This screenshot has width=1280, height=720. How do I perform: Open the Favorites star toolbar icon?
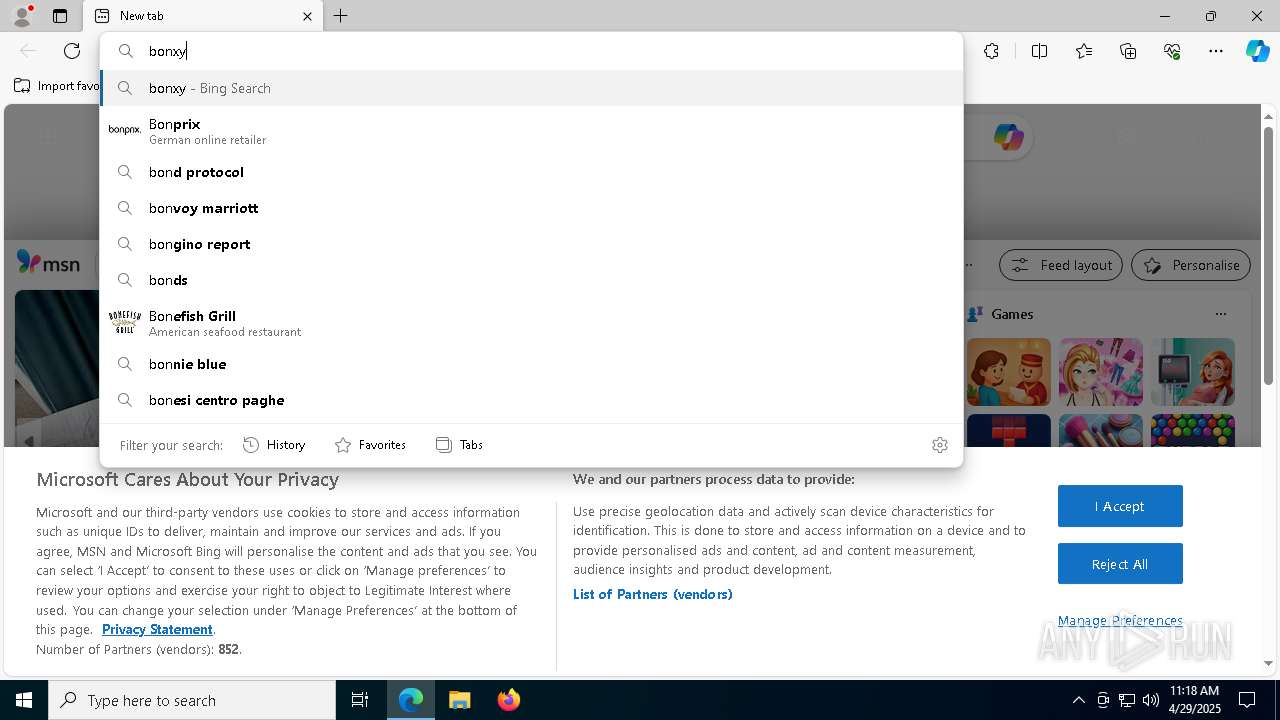pos(1084,51)
